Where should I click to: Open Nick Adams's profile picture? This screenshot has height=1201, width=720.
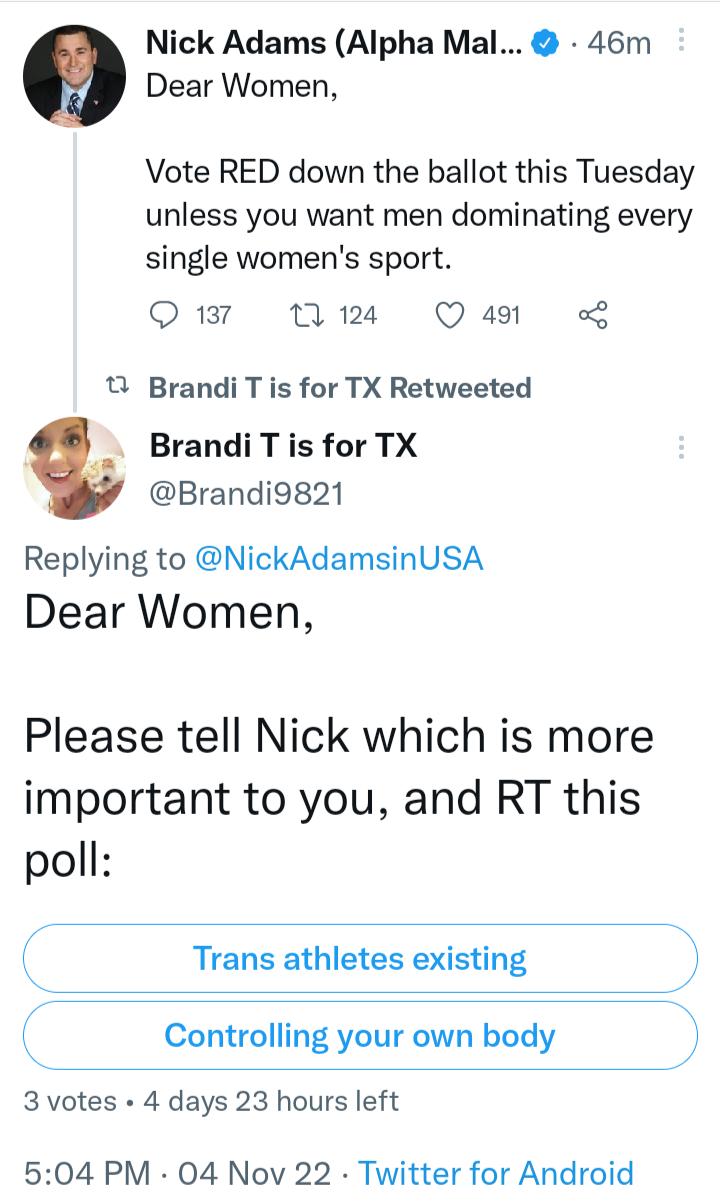(x=73, y=75)
